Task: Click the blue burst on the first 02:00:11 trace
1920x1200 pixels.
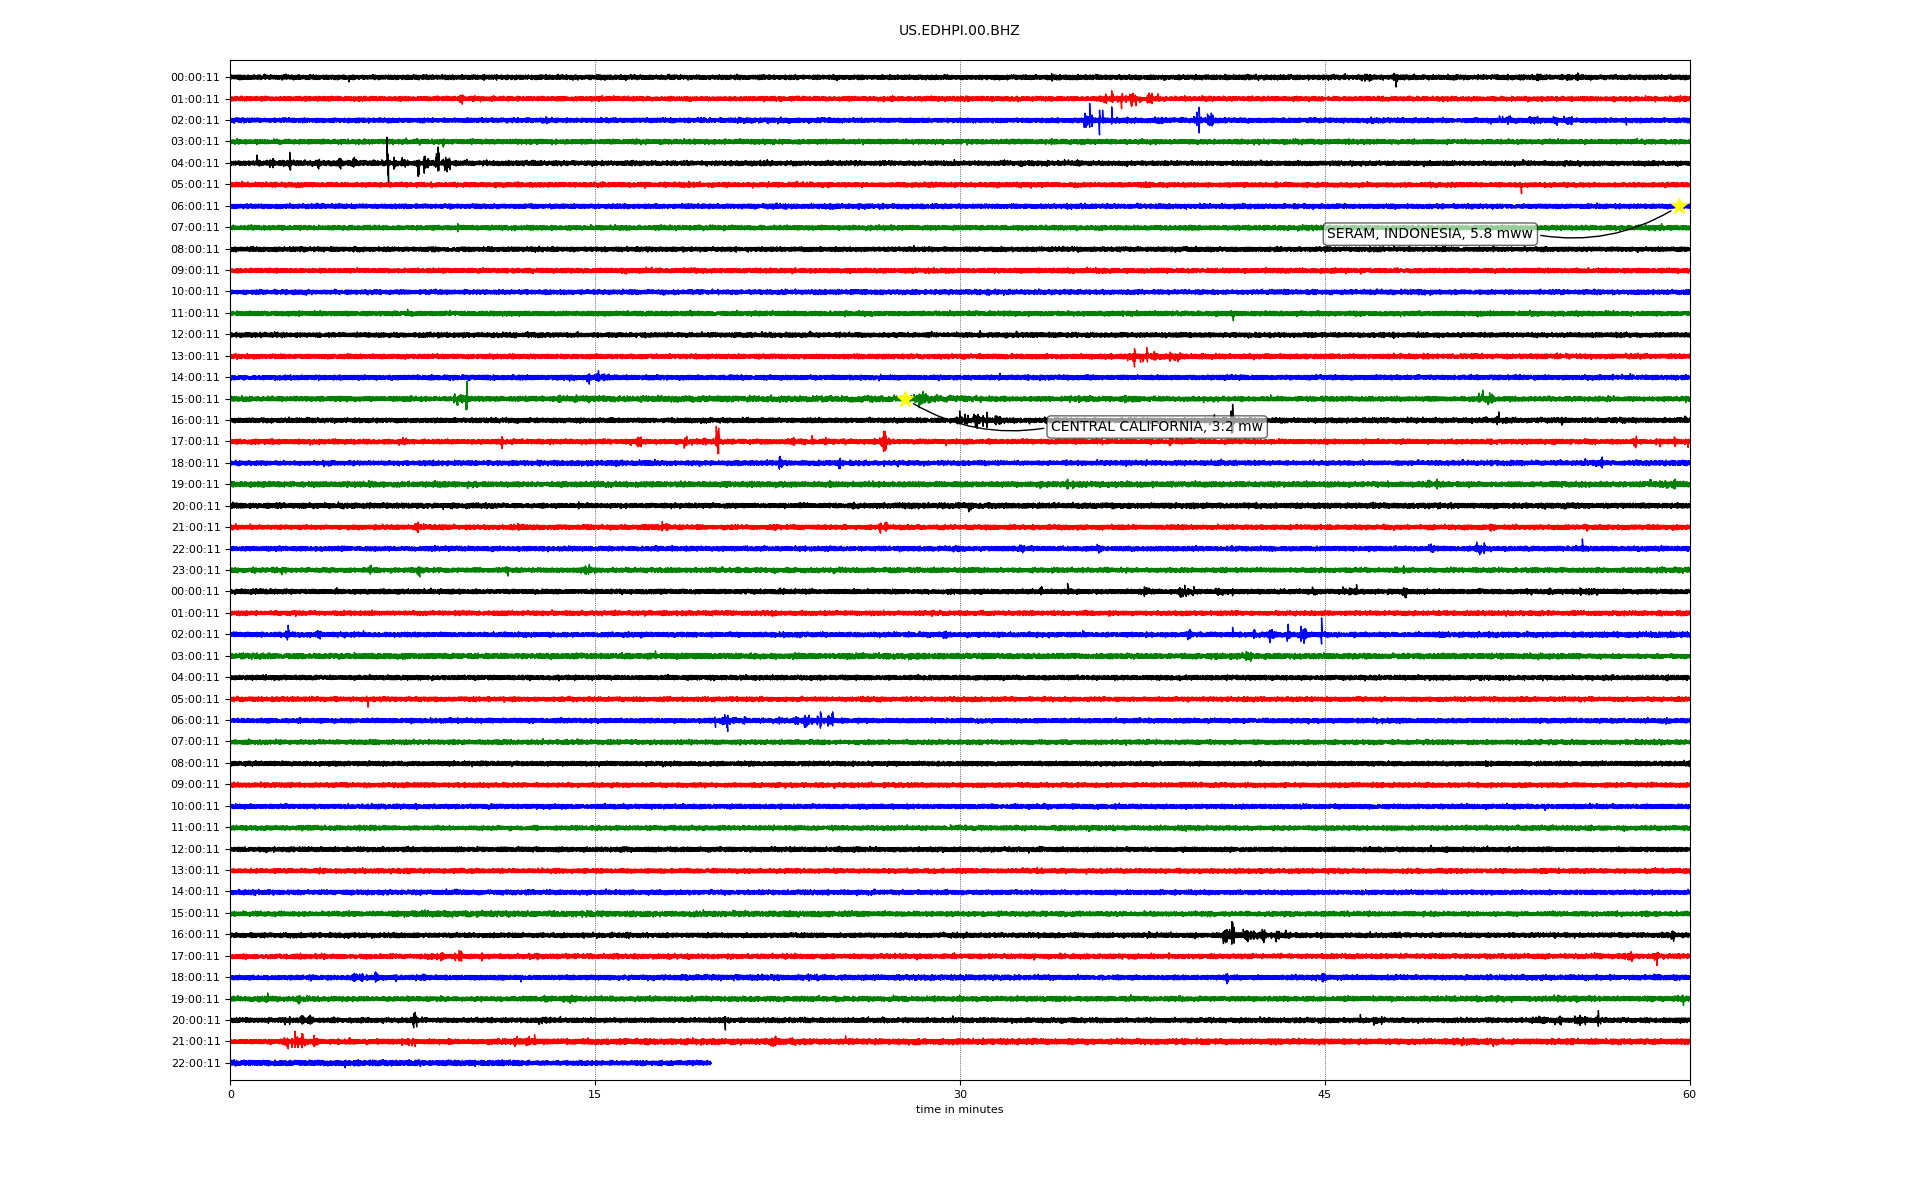Action: (1094, 120)
